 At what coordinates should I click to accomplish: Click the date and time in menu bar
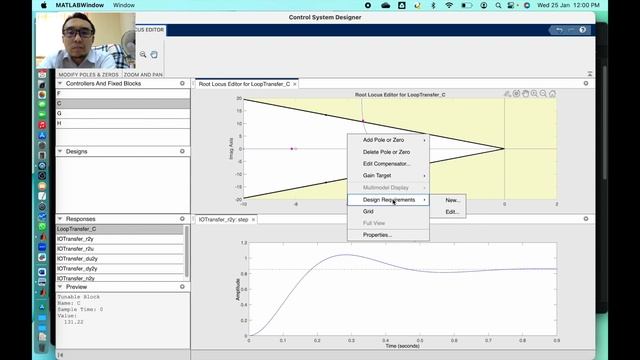[x=568, y=5]
